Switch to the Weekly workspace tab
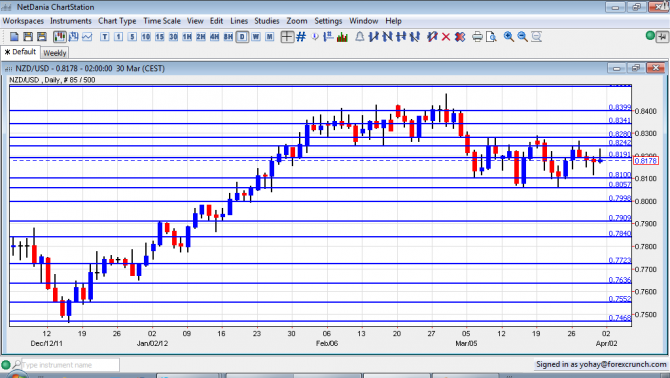The height and width of the screenshot is (378, 670). coord(55,53)
